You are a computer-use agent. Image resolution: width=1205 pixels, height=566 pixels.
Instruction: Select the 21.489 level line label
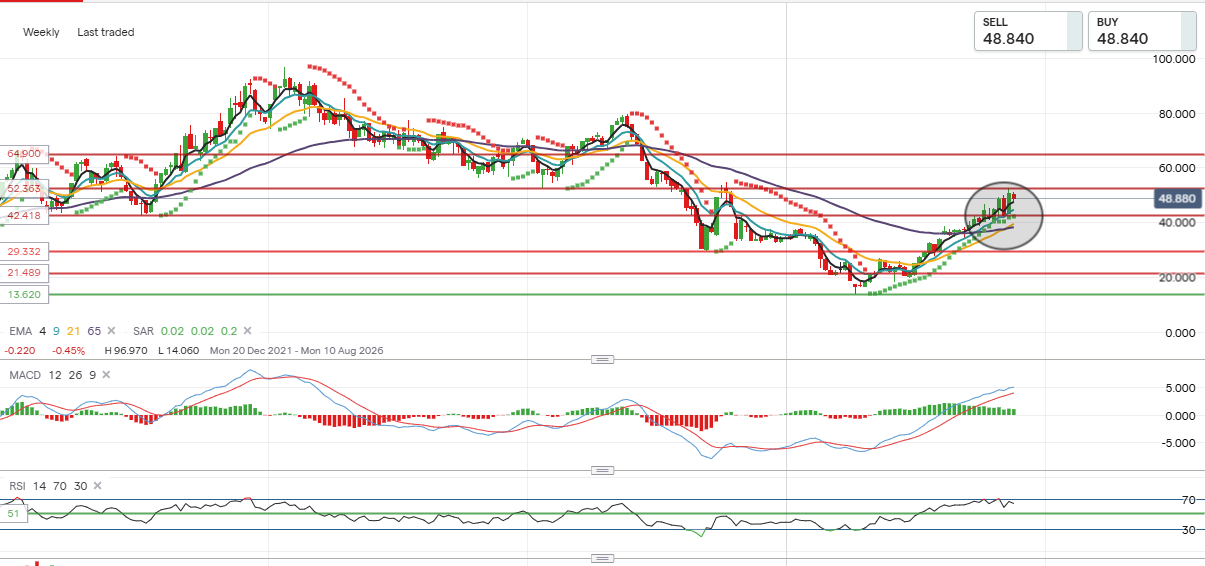22,273
